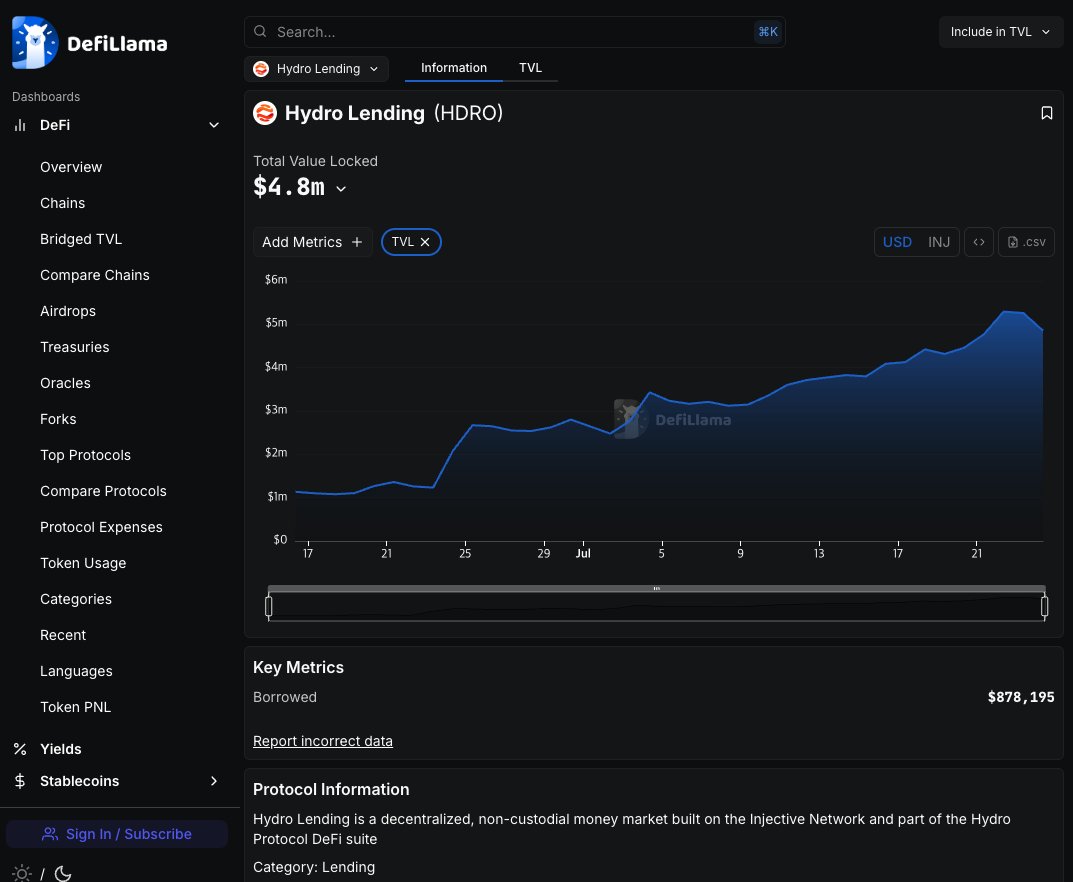Click the Hydro Lending header logo
The height and width of the screenshot is (882, 1073).
coord(265,113)
